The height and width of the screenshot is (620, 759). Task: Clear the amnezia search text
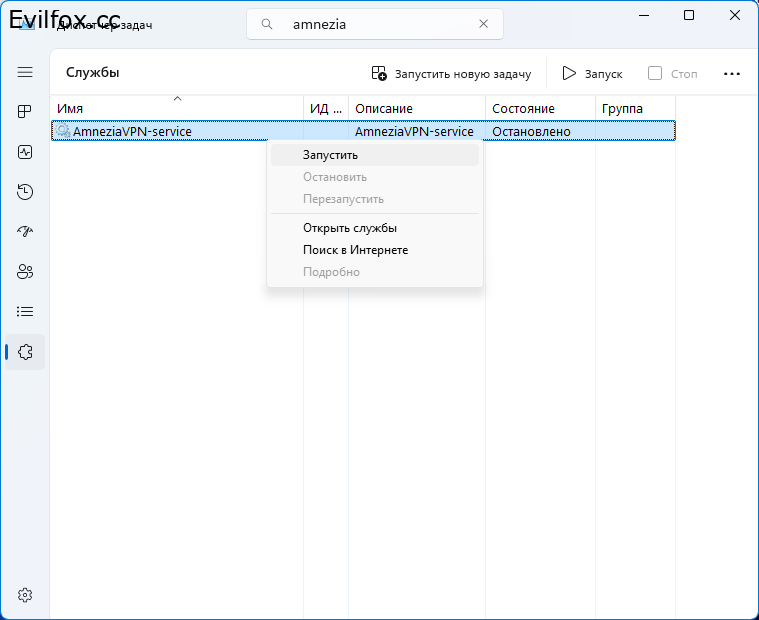484,25
